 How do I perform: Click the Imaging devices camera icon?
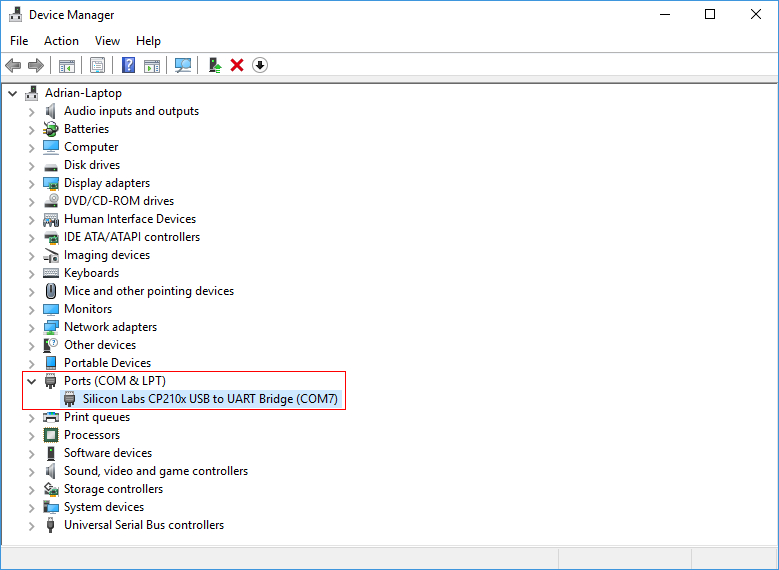click(51, 255)
